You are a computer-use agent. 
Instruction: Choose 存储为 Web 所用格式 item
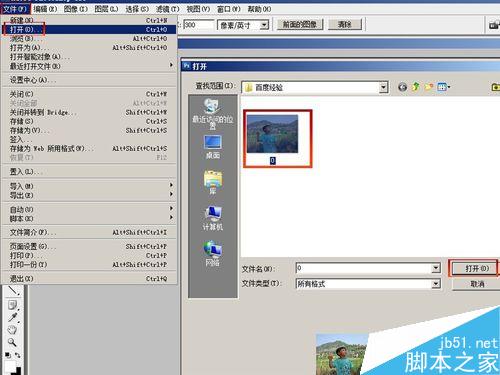click(89, 148)
